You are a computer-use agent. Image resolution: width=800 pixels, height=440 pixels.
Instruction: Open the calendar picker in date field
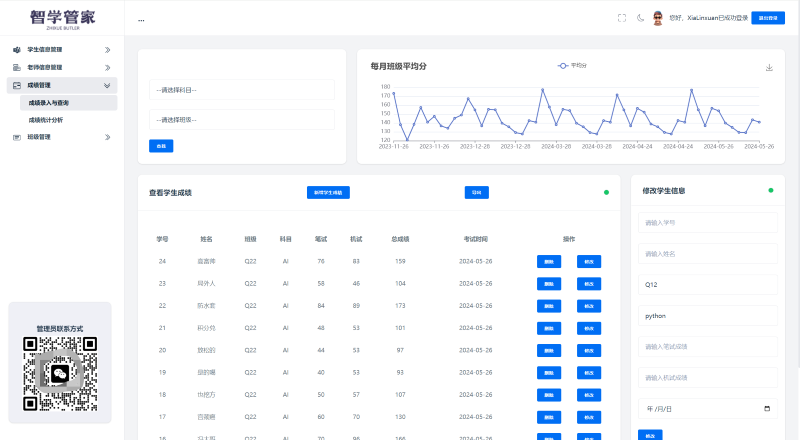tap(767, 409)
